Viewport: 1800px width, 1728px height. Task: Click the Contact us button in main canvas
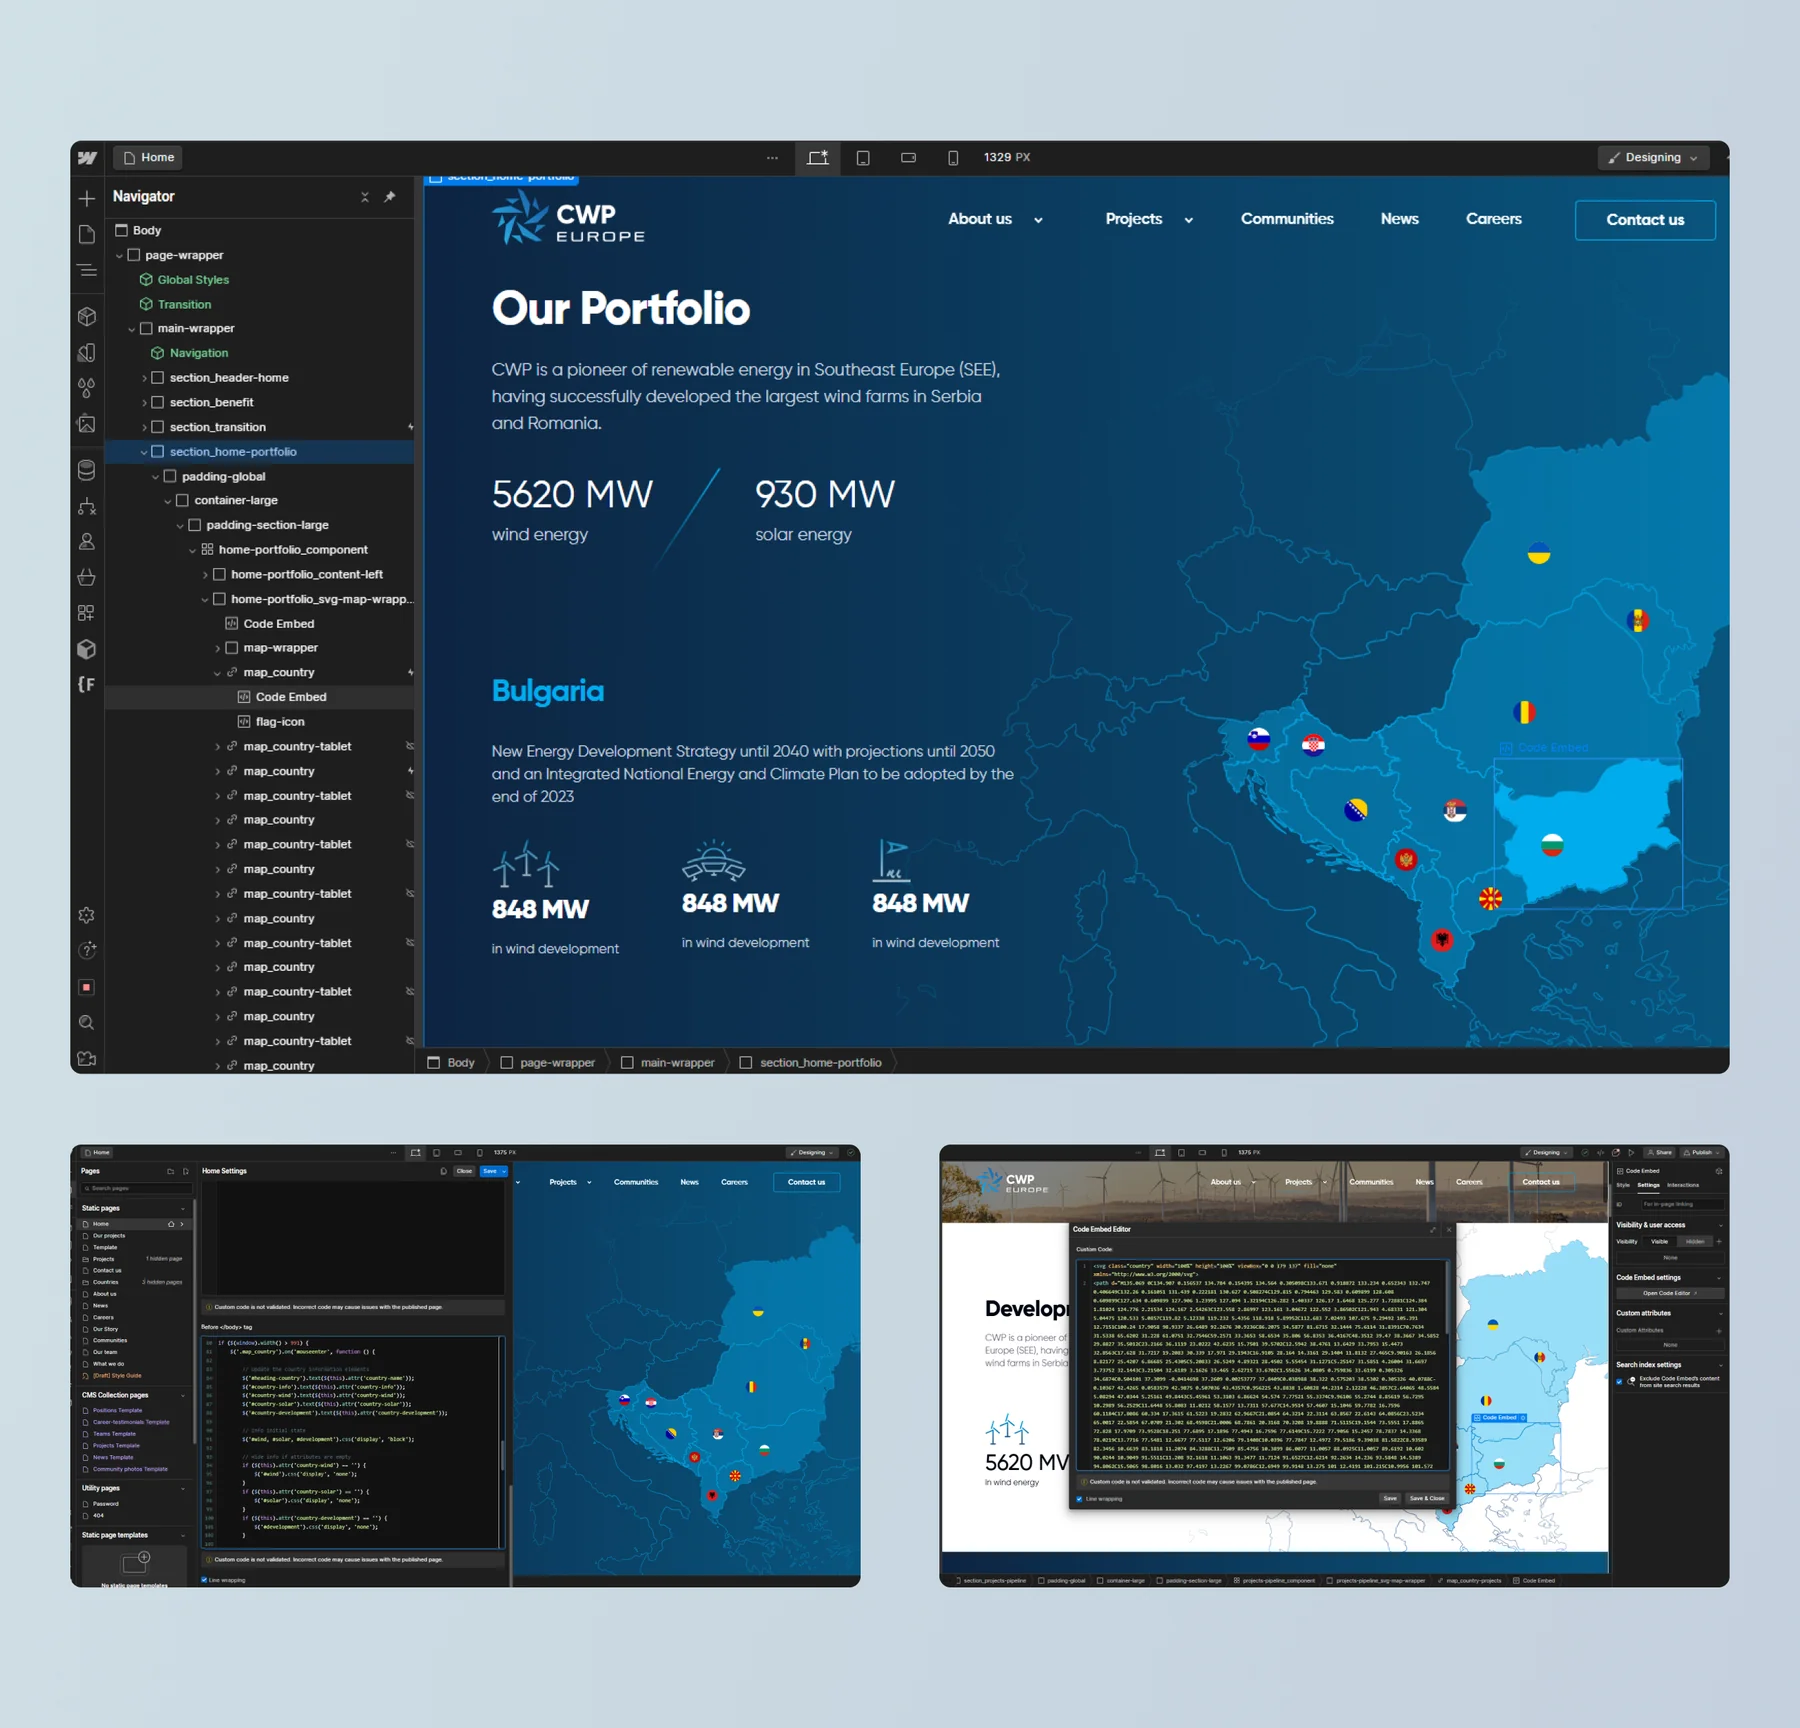pyautogui.click(x=1645, y=220)
